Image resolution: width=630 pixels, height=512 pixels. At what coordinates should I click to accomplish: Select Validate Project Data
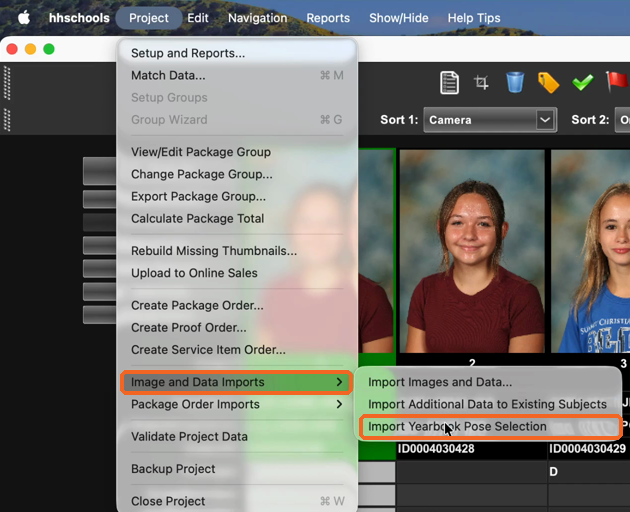pyautogui.click(x=237, y=436)
